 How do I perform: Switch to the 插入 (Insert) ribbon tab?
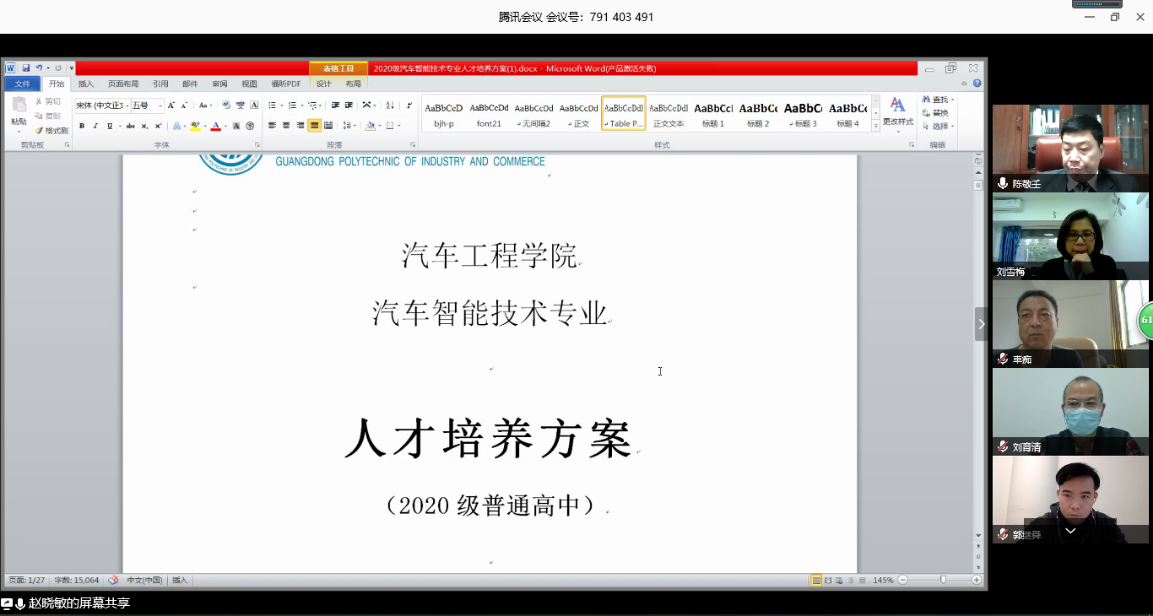pyautogui.click(x=86, y=84)
